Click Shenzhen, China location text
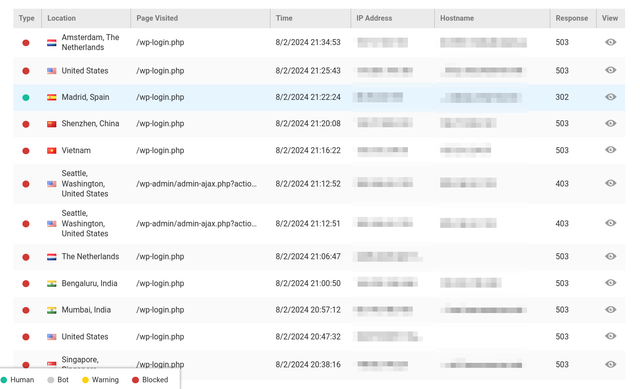The height and width of the screenshot is (389, 640). [x=90, y=124]
